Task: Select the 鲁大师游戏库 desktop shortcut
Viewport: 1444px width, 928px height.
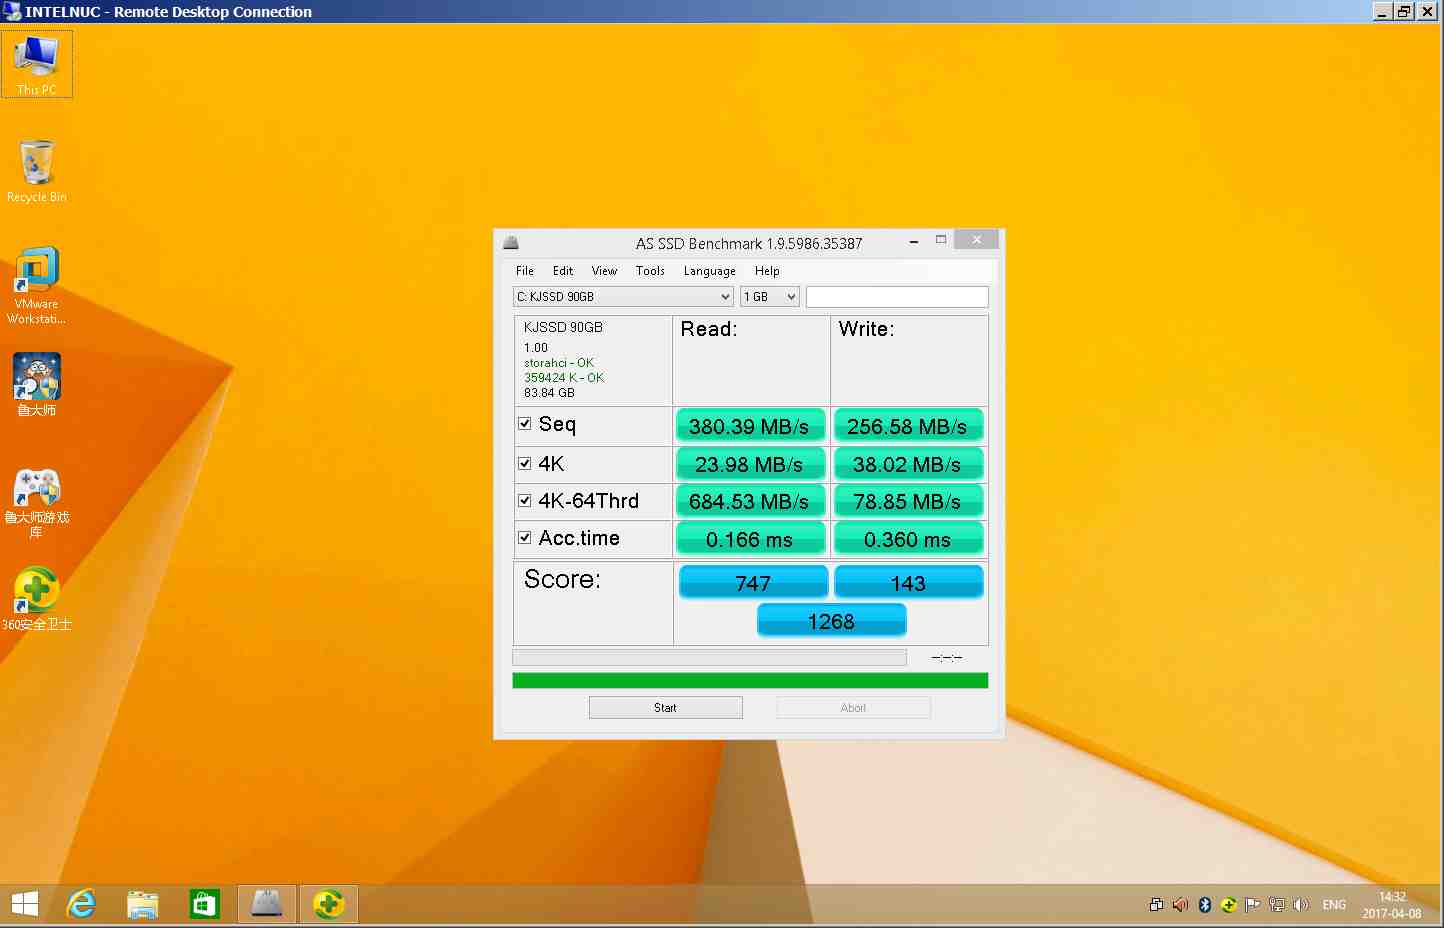Action: tap(37, 503)
